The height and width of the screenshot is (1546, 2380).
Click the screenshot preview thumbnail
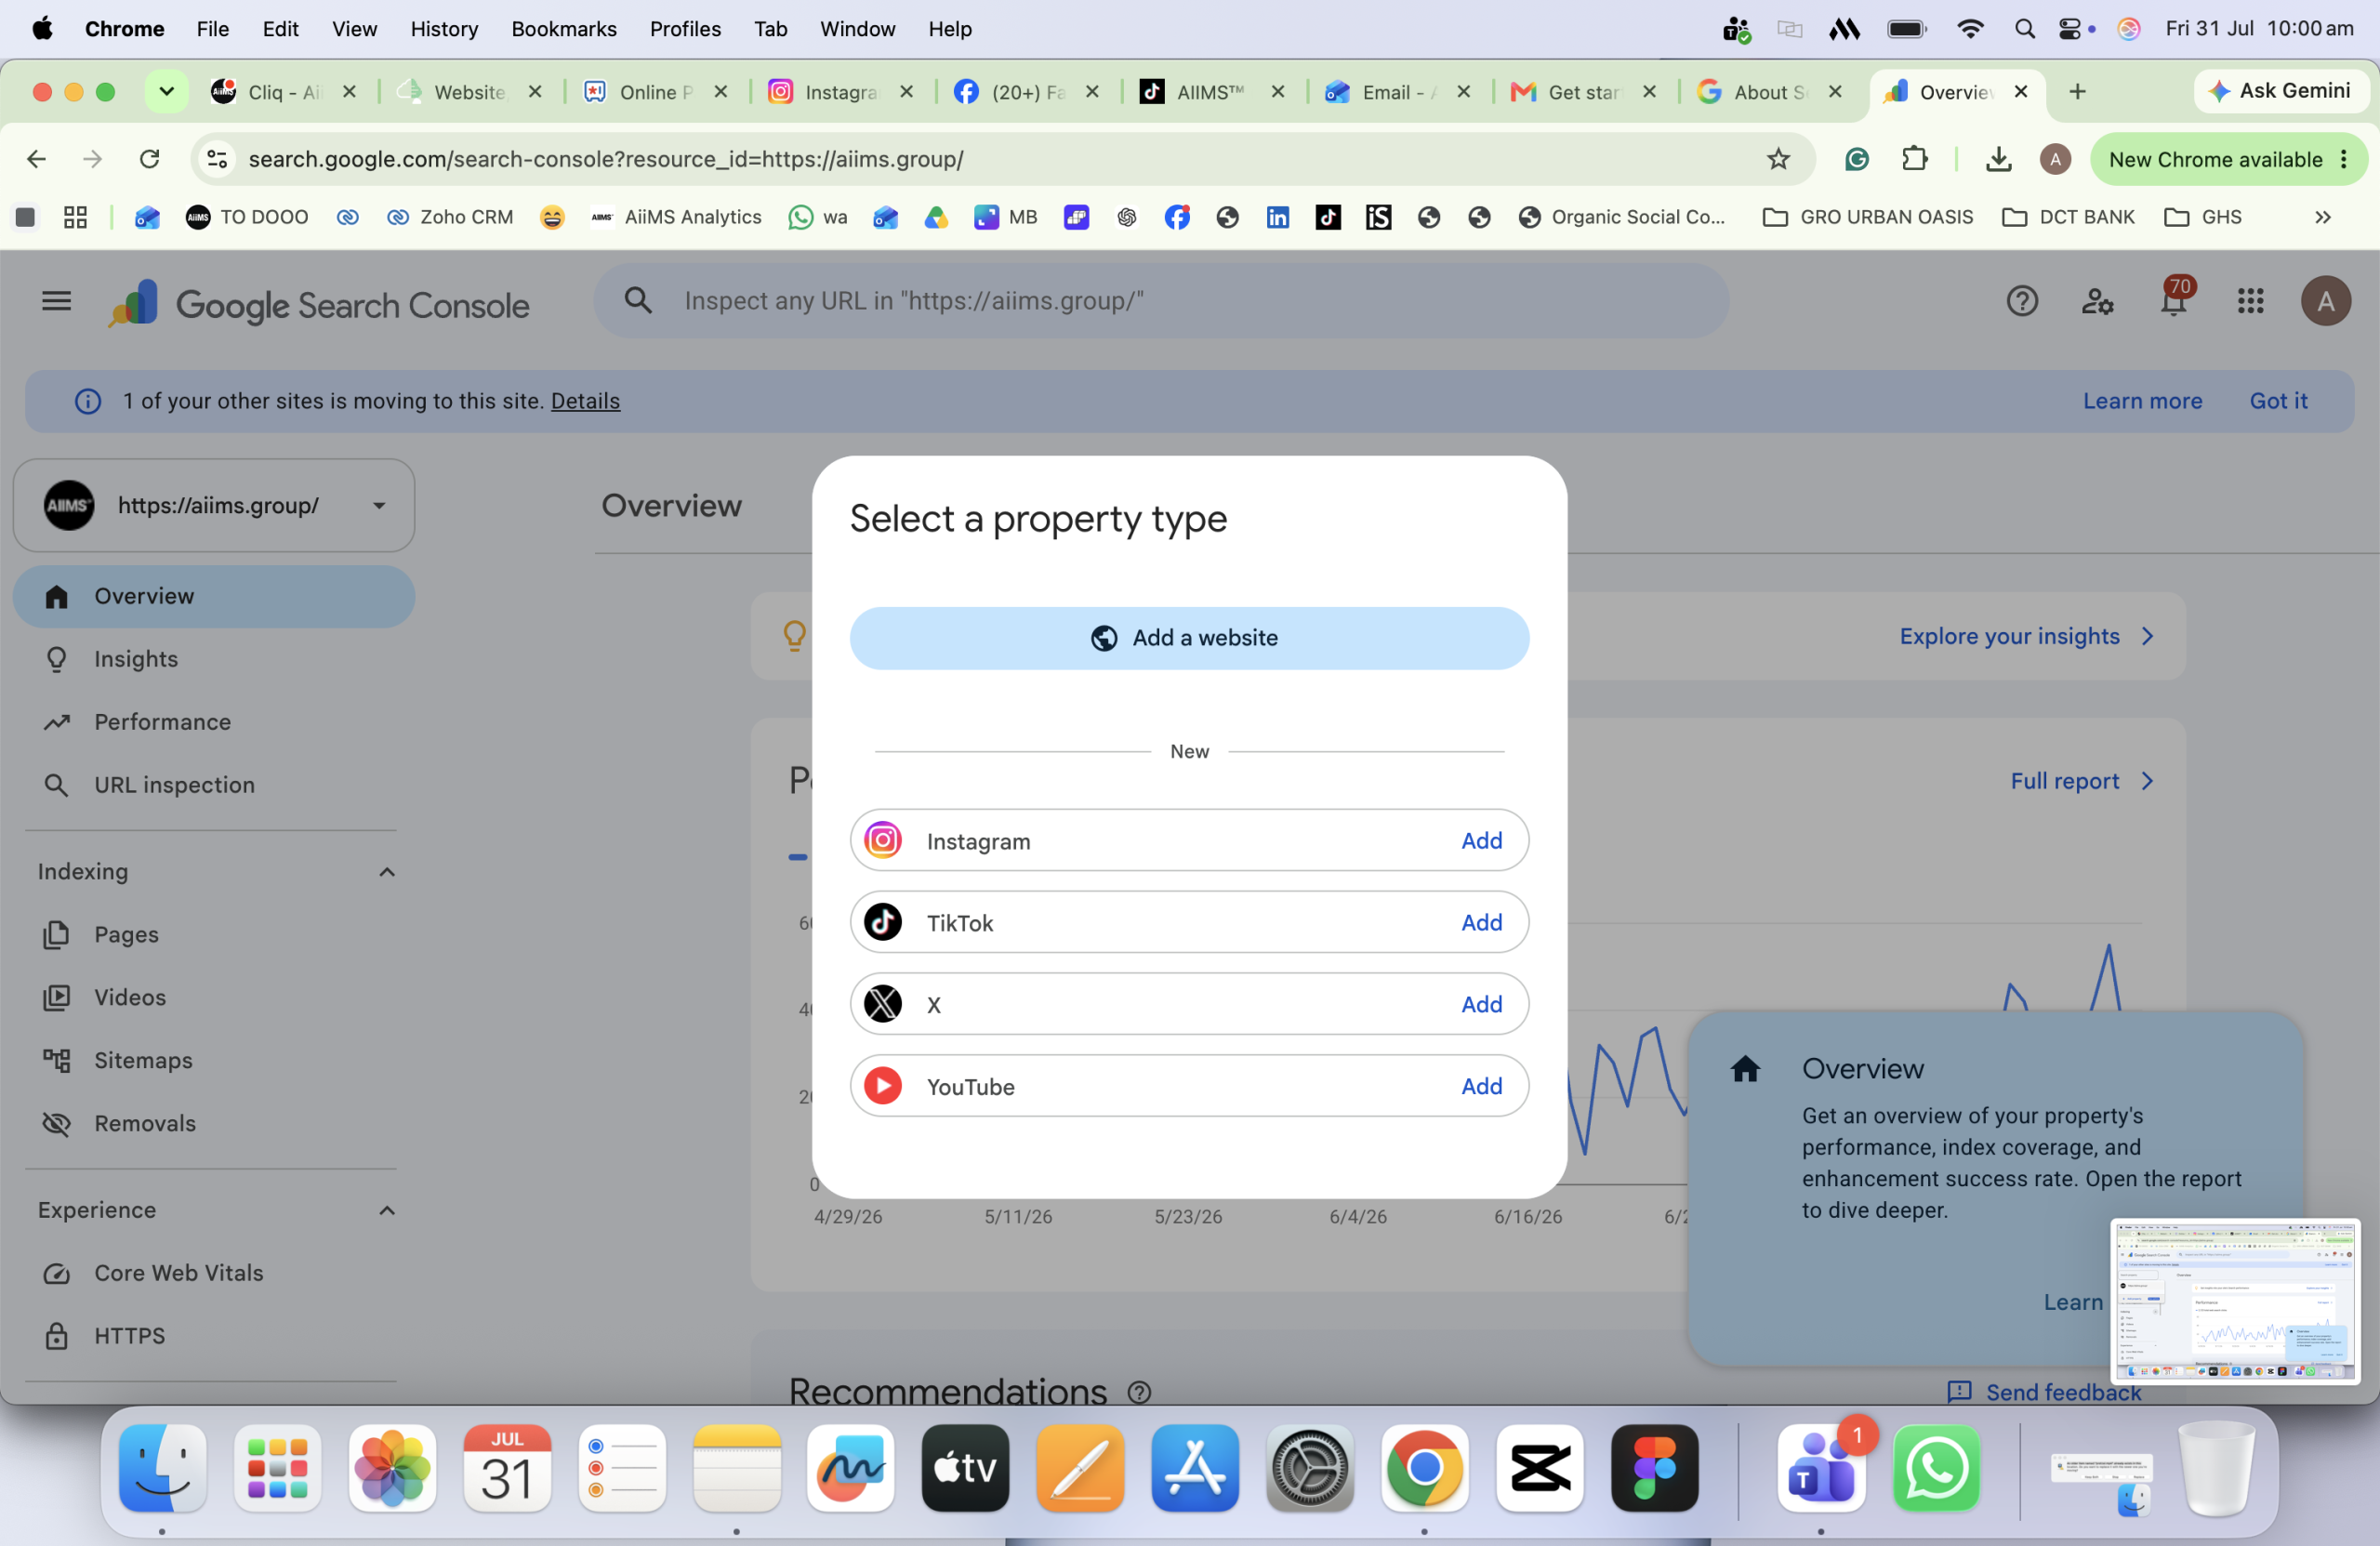[2235, 1301]
